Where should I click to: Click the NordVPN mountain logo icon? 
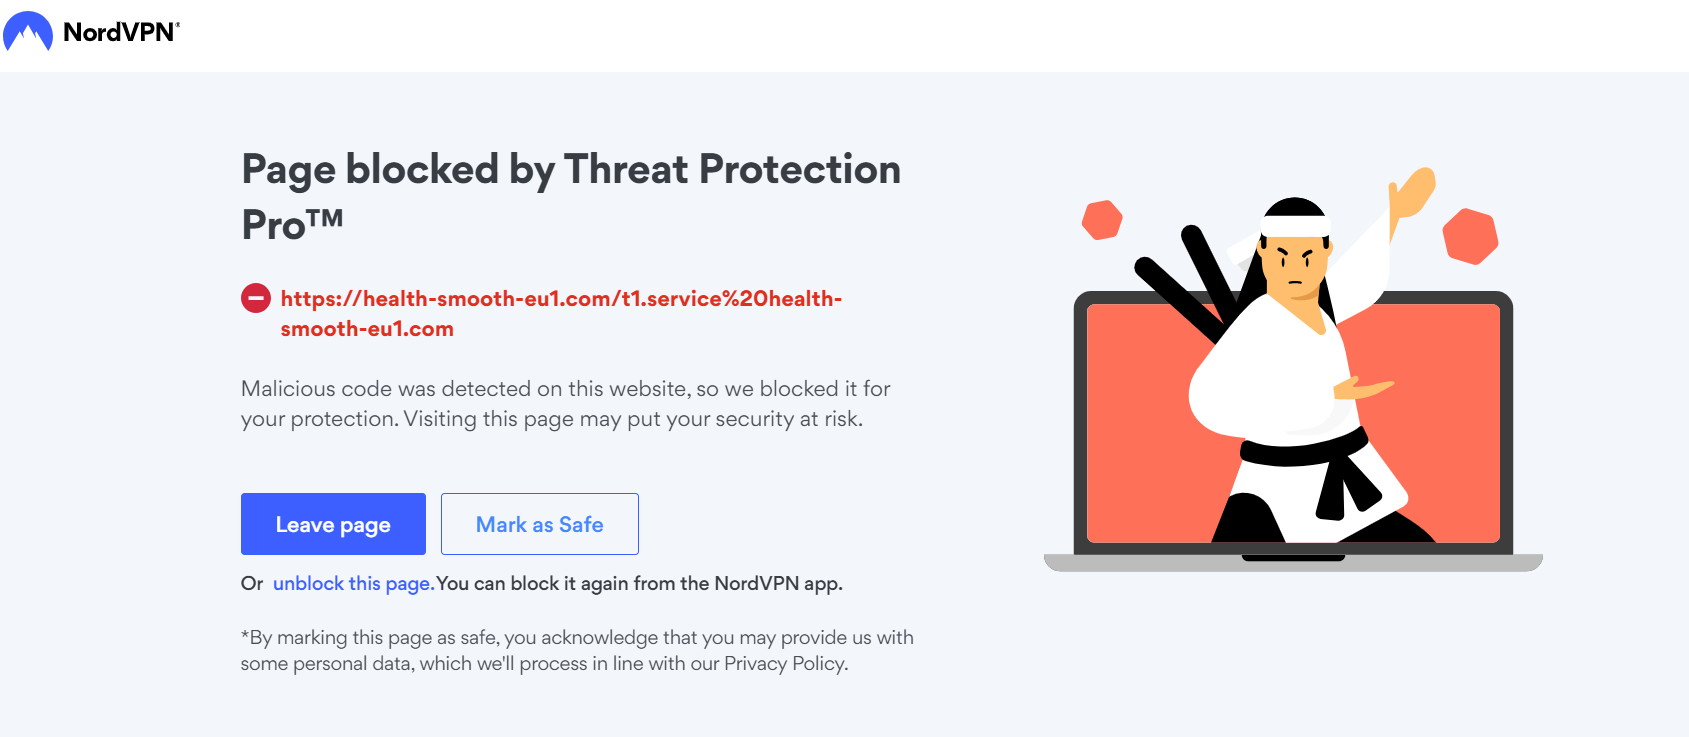[28, 32]
